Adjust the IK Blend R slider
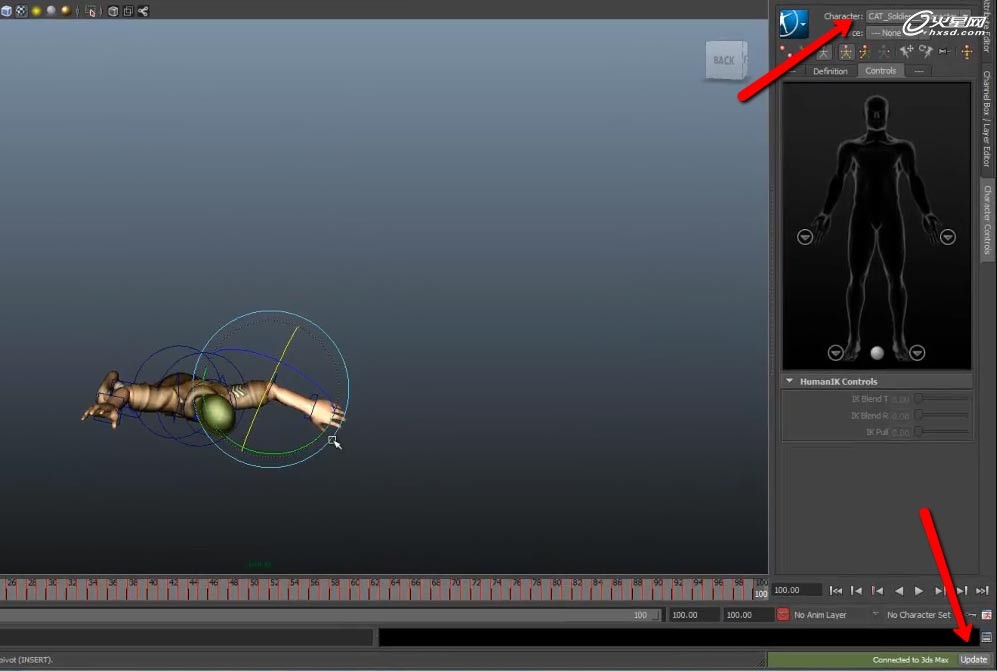 (943, 415)
